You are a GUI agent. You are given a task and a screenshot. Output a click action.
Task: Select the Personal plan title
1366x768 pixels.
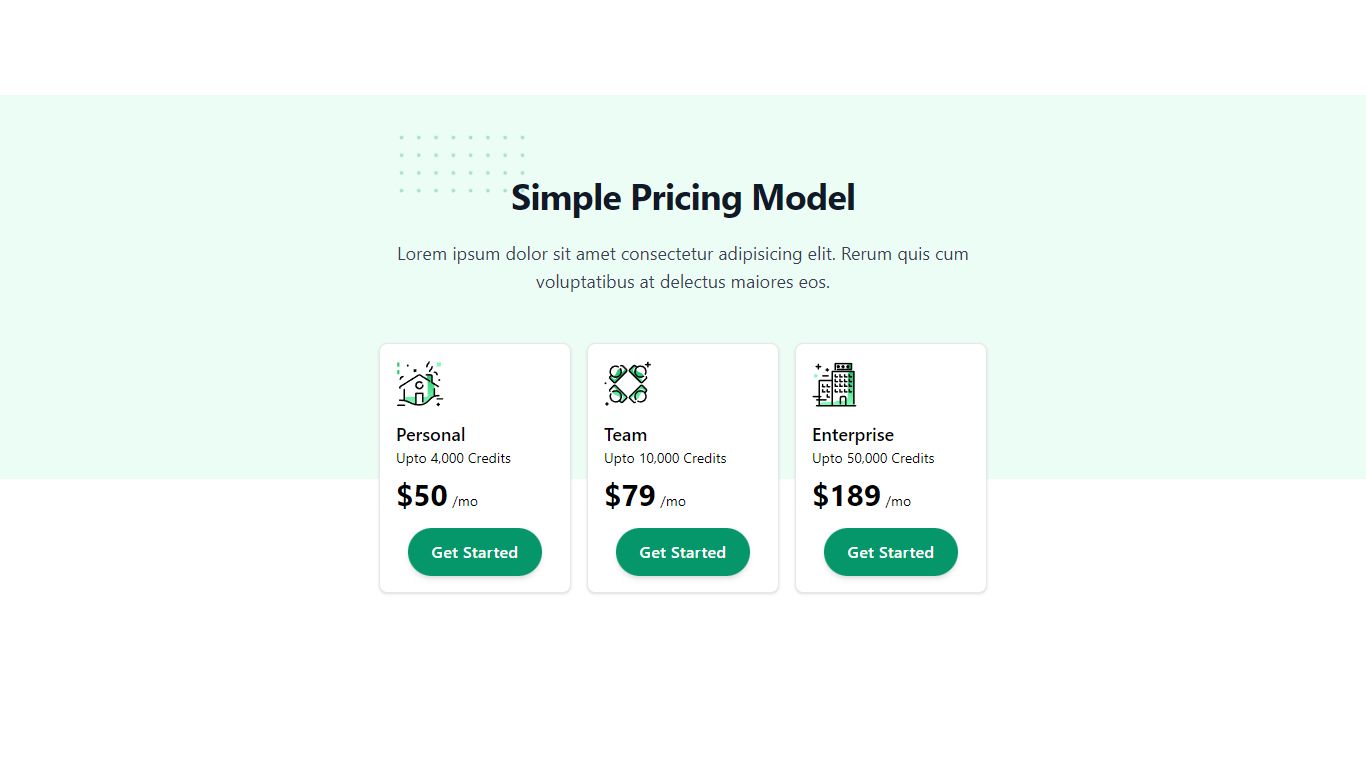pos(430,435)
